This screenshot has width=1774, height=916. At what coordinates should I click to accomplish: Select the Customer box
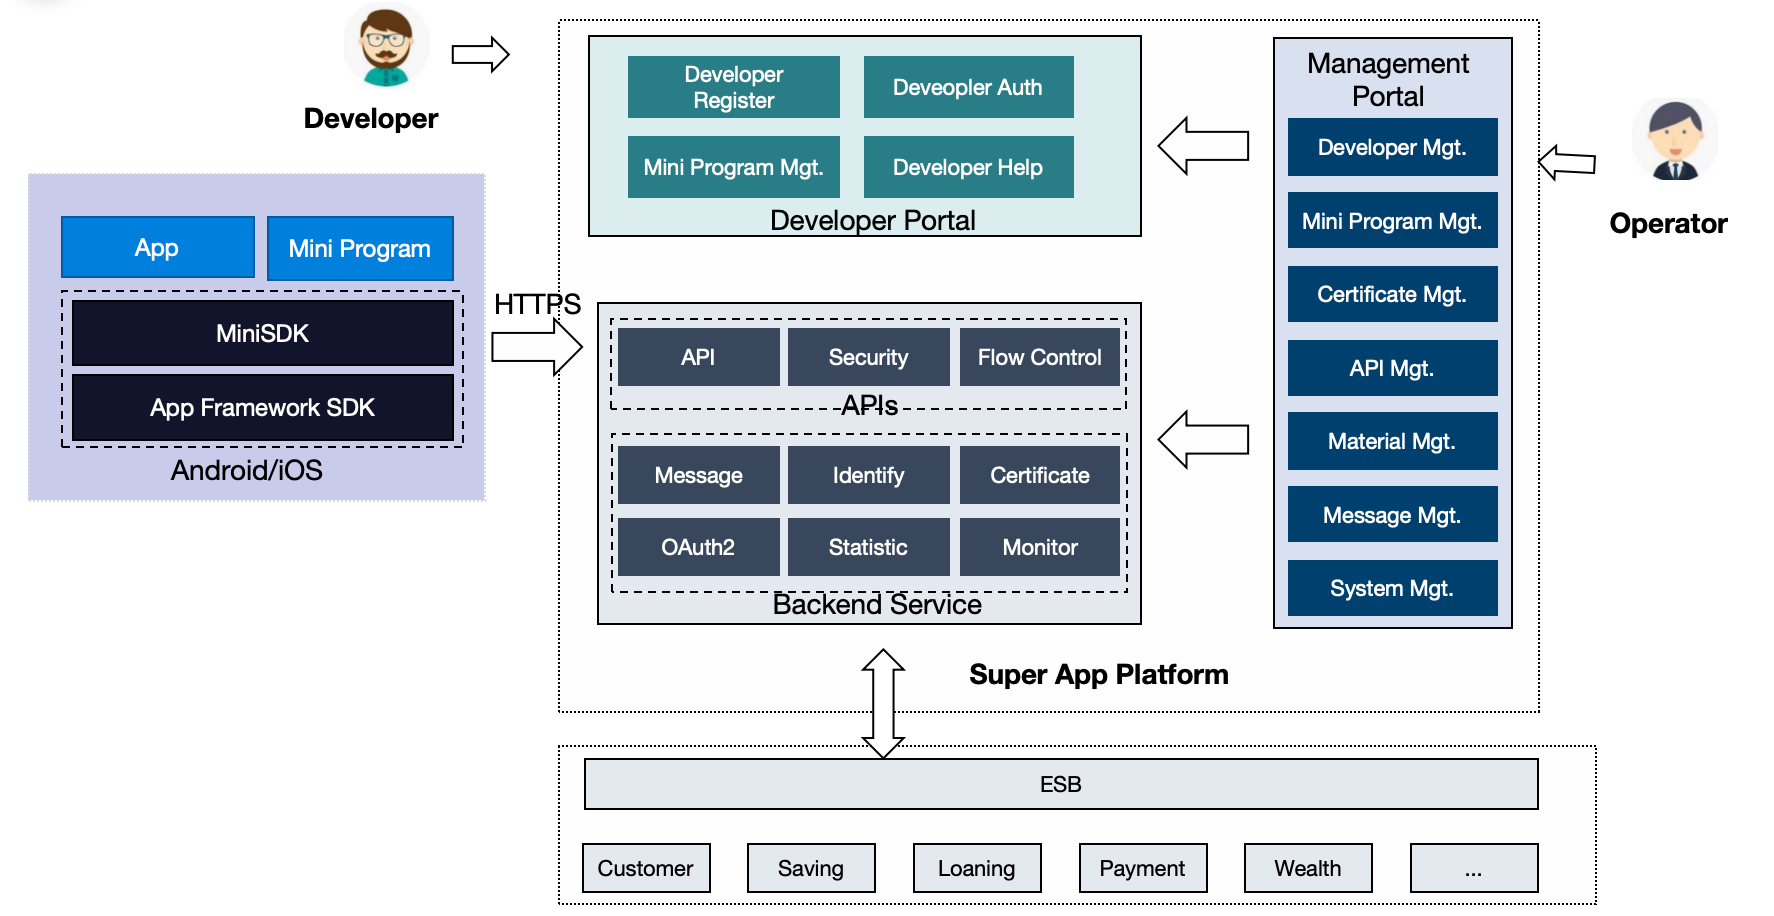(646, 868)
